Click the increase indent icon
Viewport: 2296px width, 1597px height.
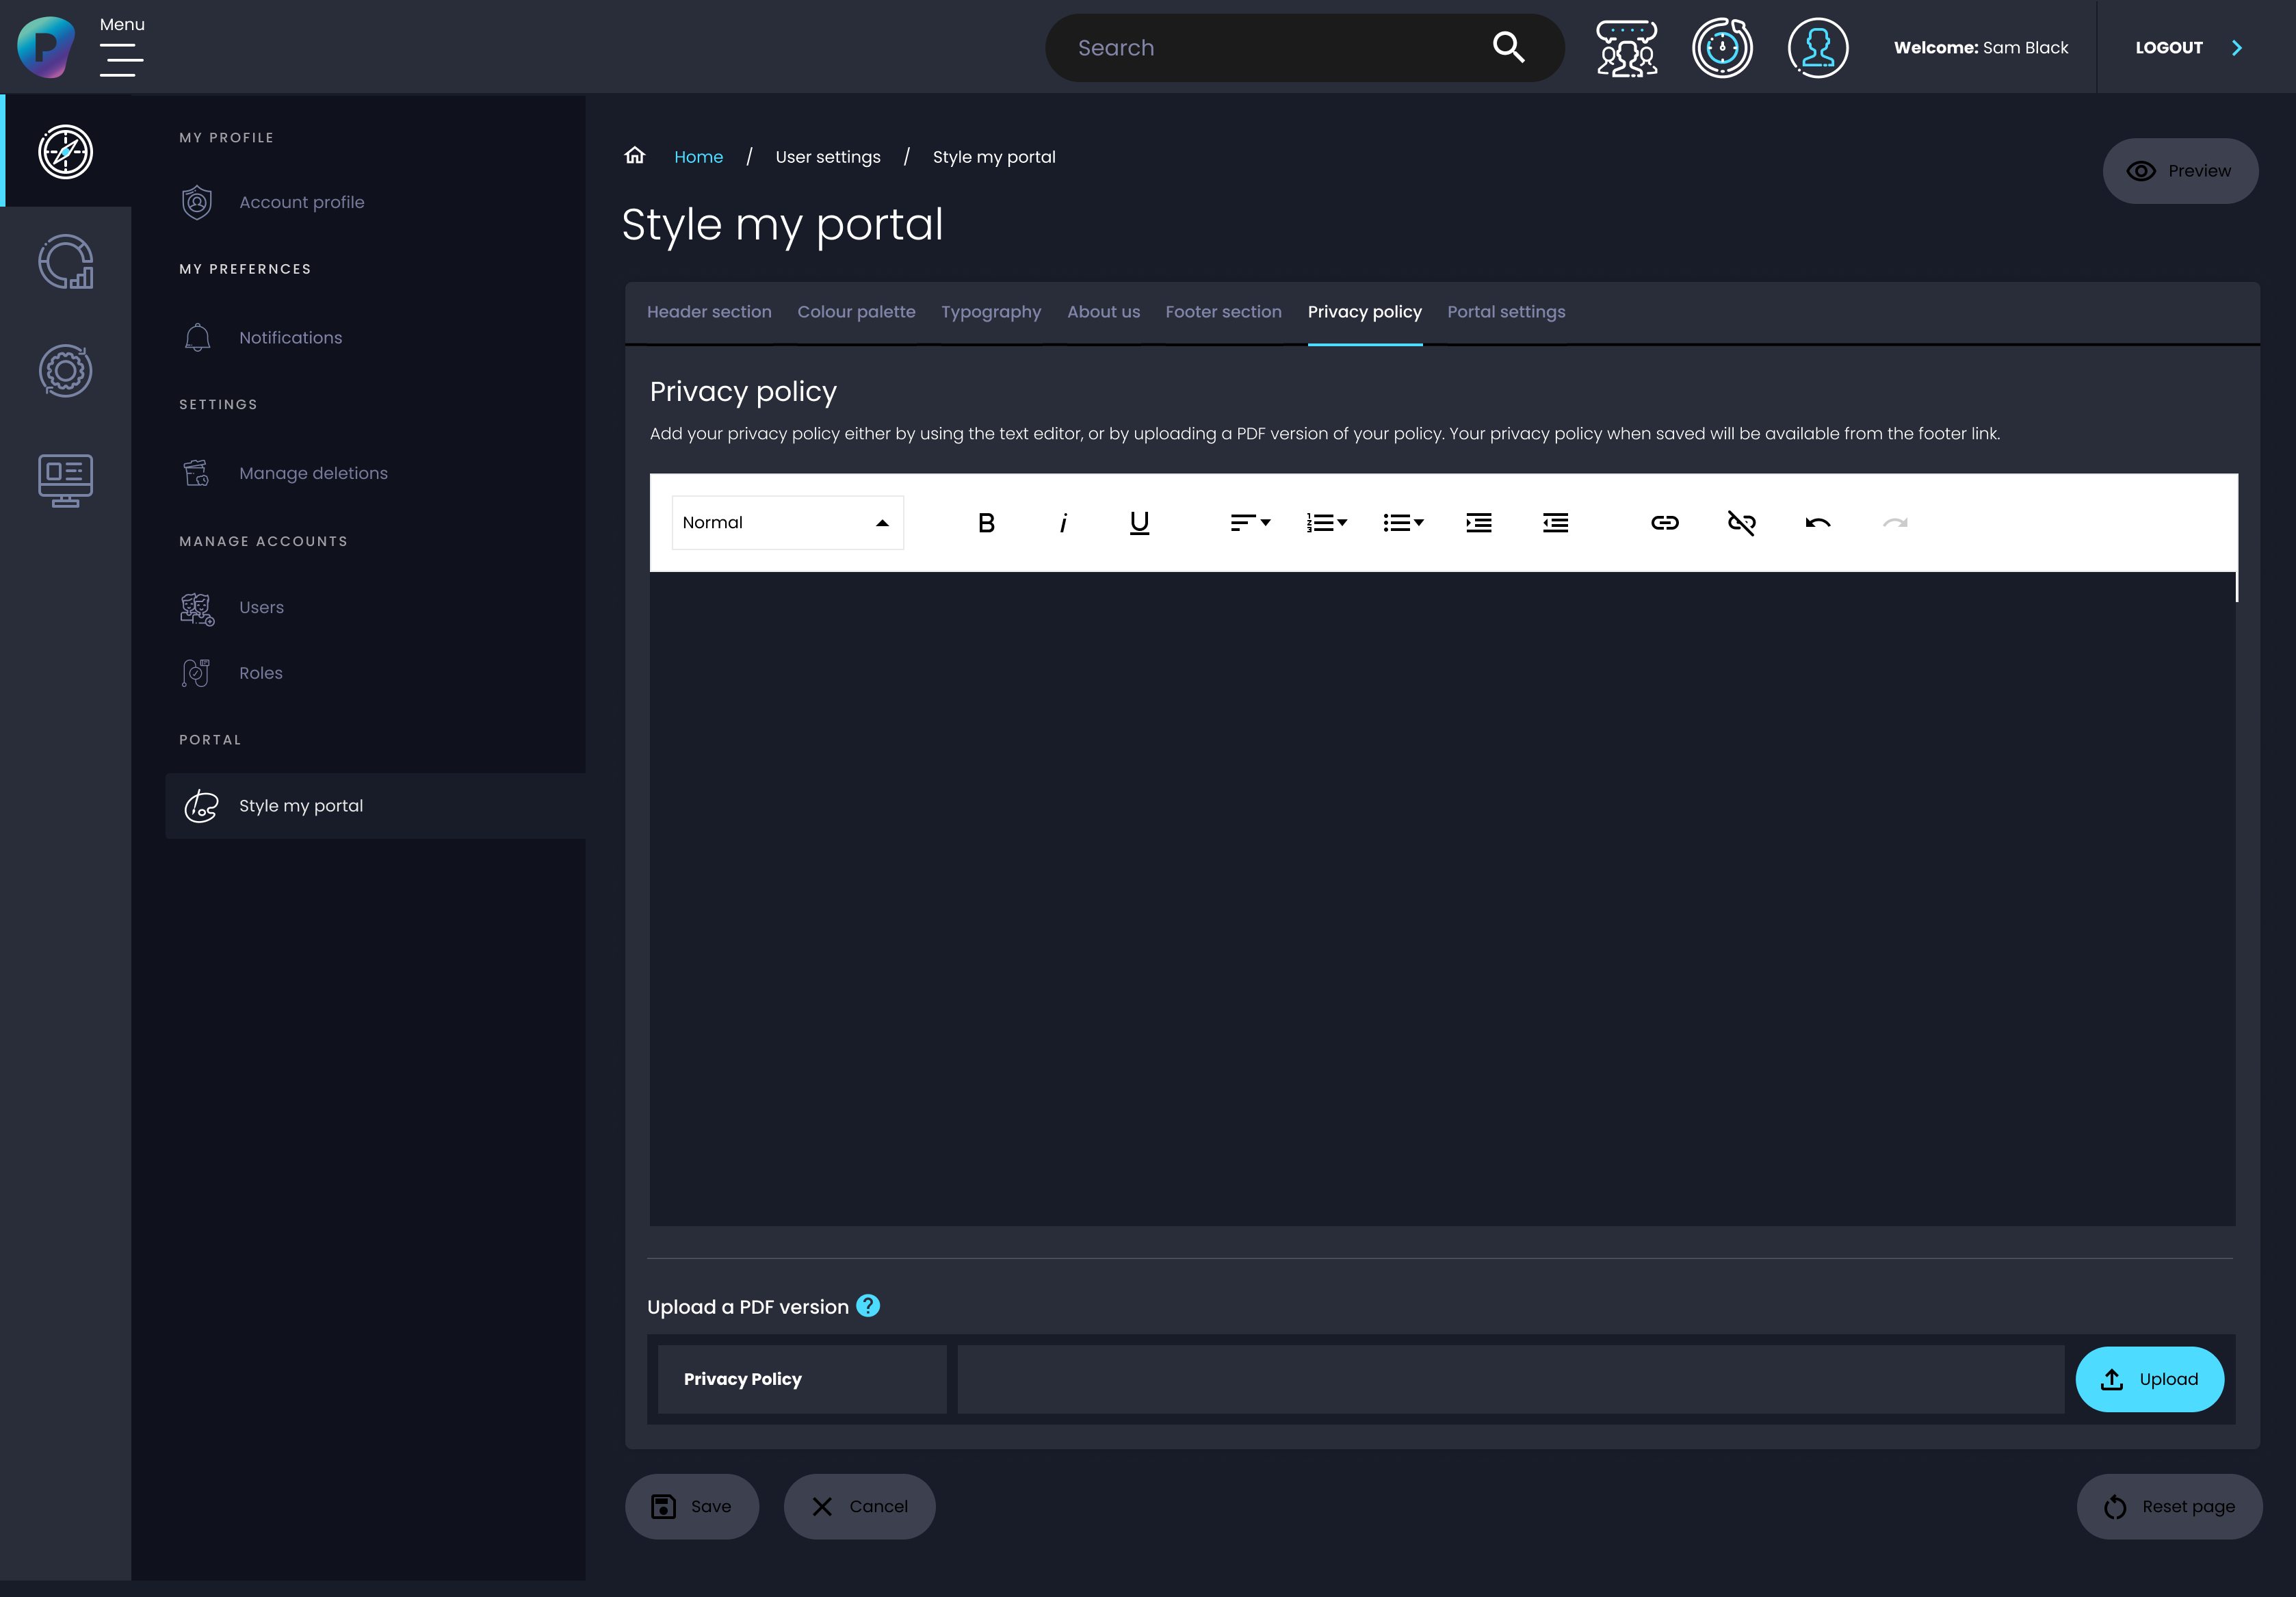pos(1478,523)
